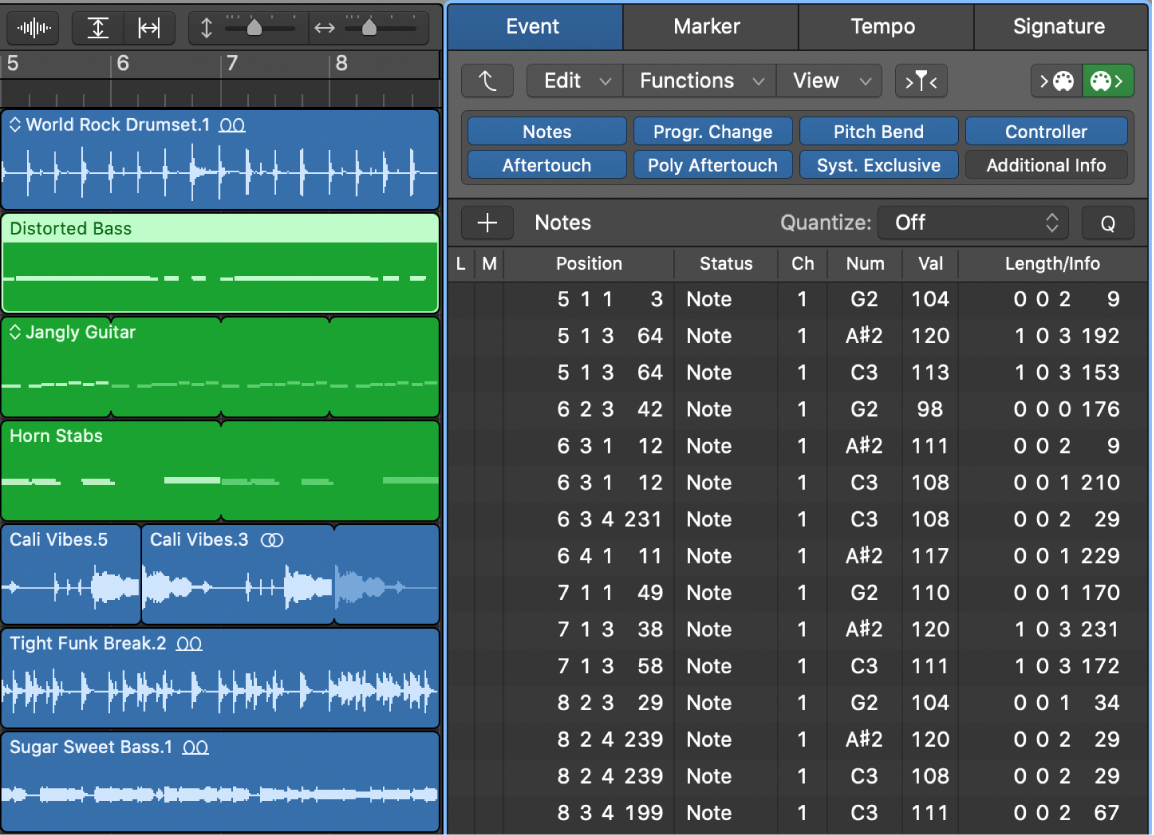
Task: Click the Q quantize button
Action: point(1107,222)
